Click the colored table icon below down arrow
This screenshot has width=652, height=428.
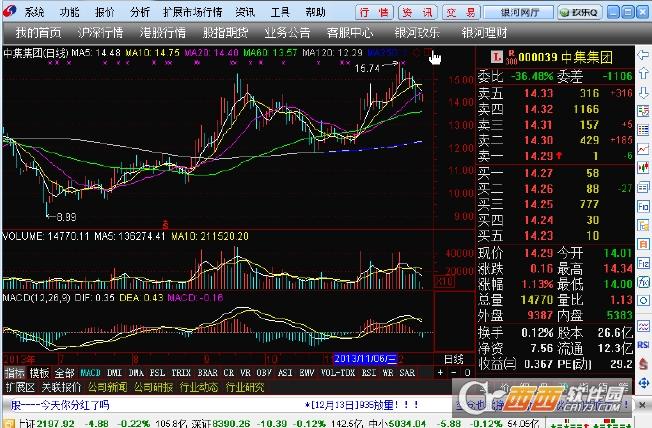click(643, 111)
